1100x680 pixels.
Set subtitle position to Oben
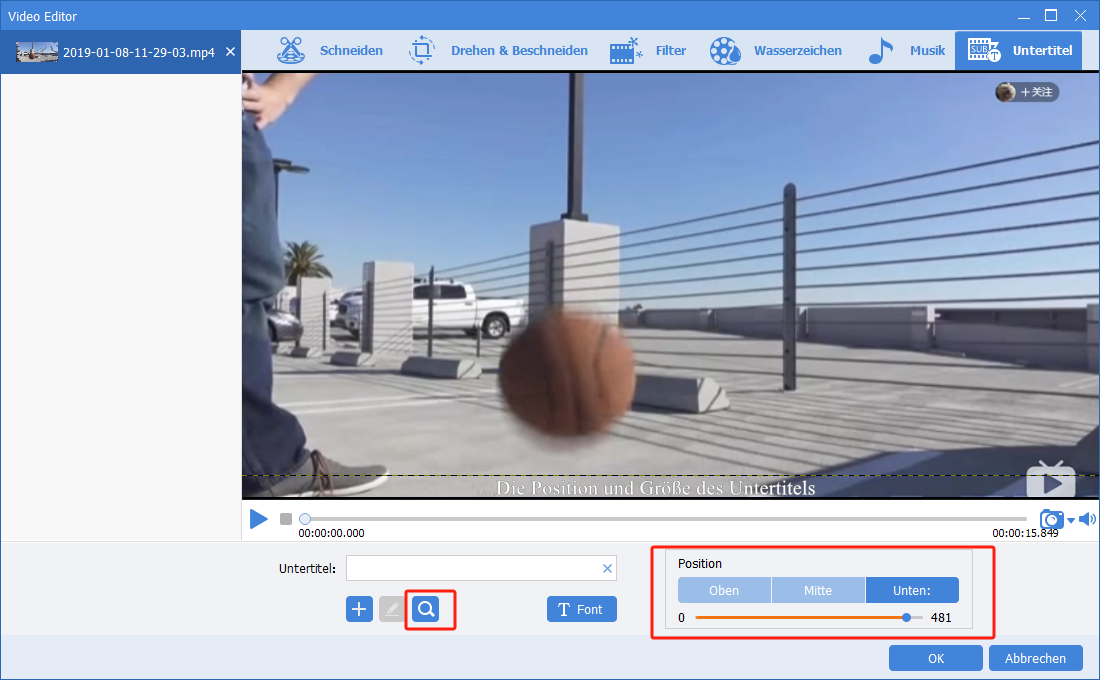pyautogui.click(x=724, y=590)
